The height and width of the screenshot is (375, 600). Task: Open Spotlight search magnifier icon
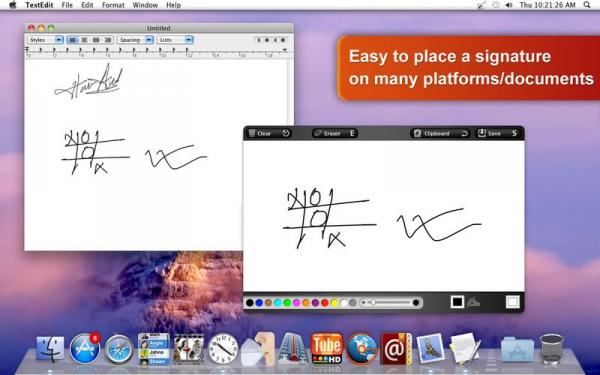click(587, 5)
